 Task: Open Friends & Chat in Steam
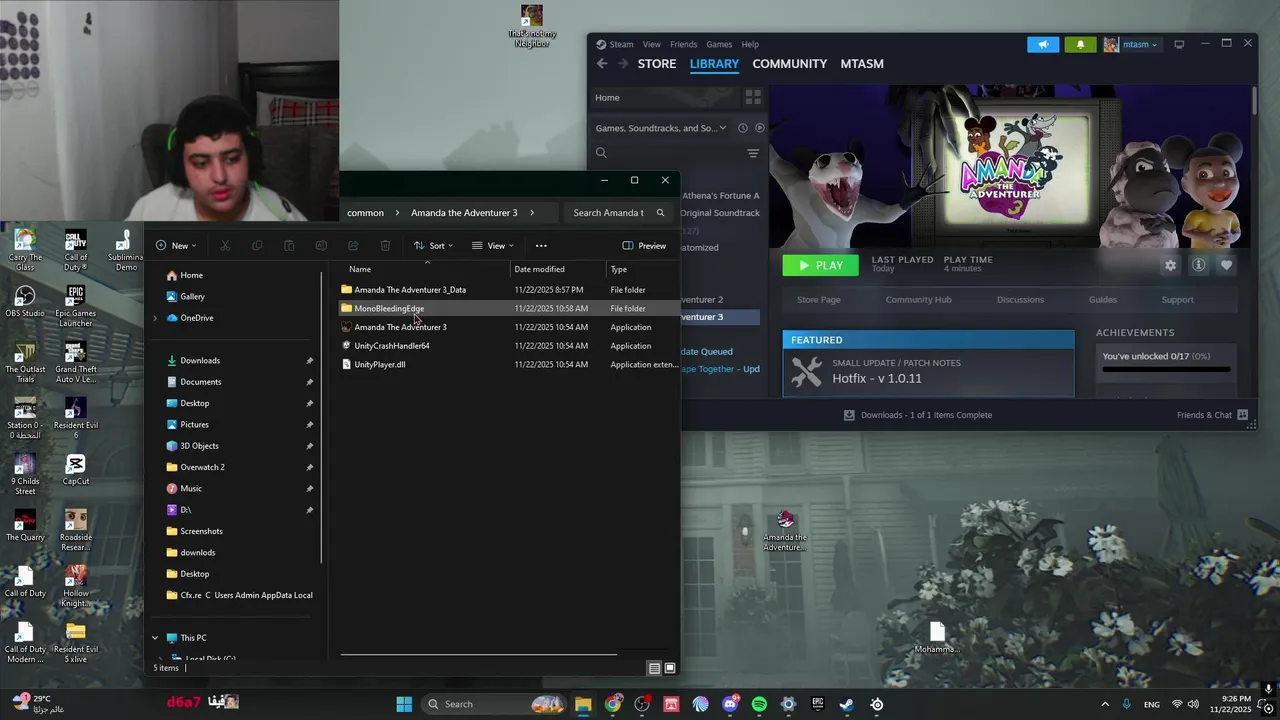(x=1212, y=415)
